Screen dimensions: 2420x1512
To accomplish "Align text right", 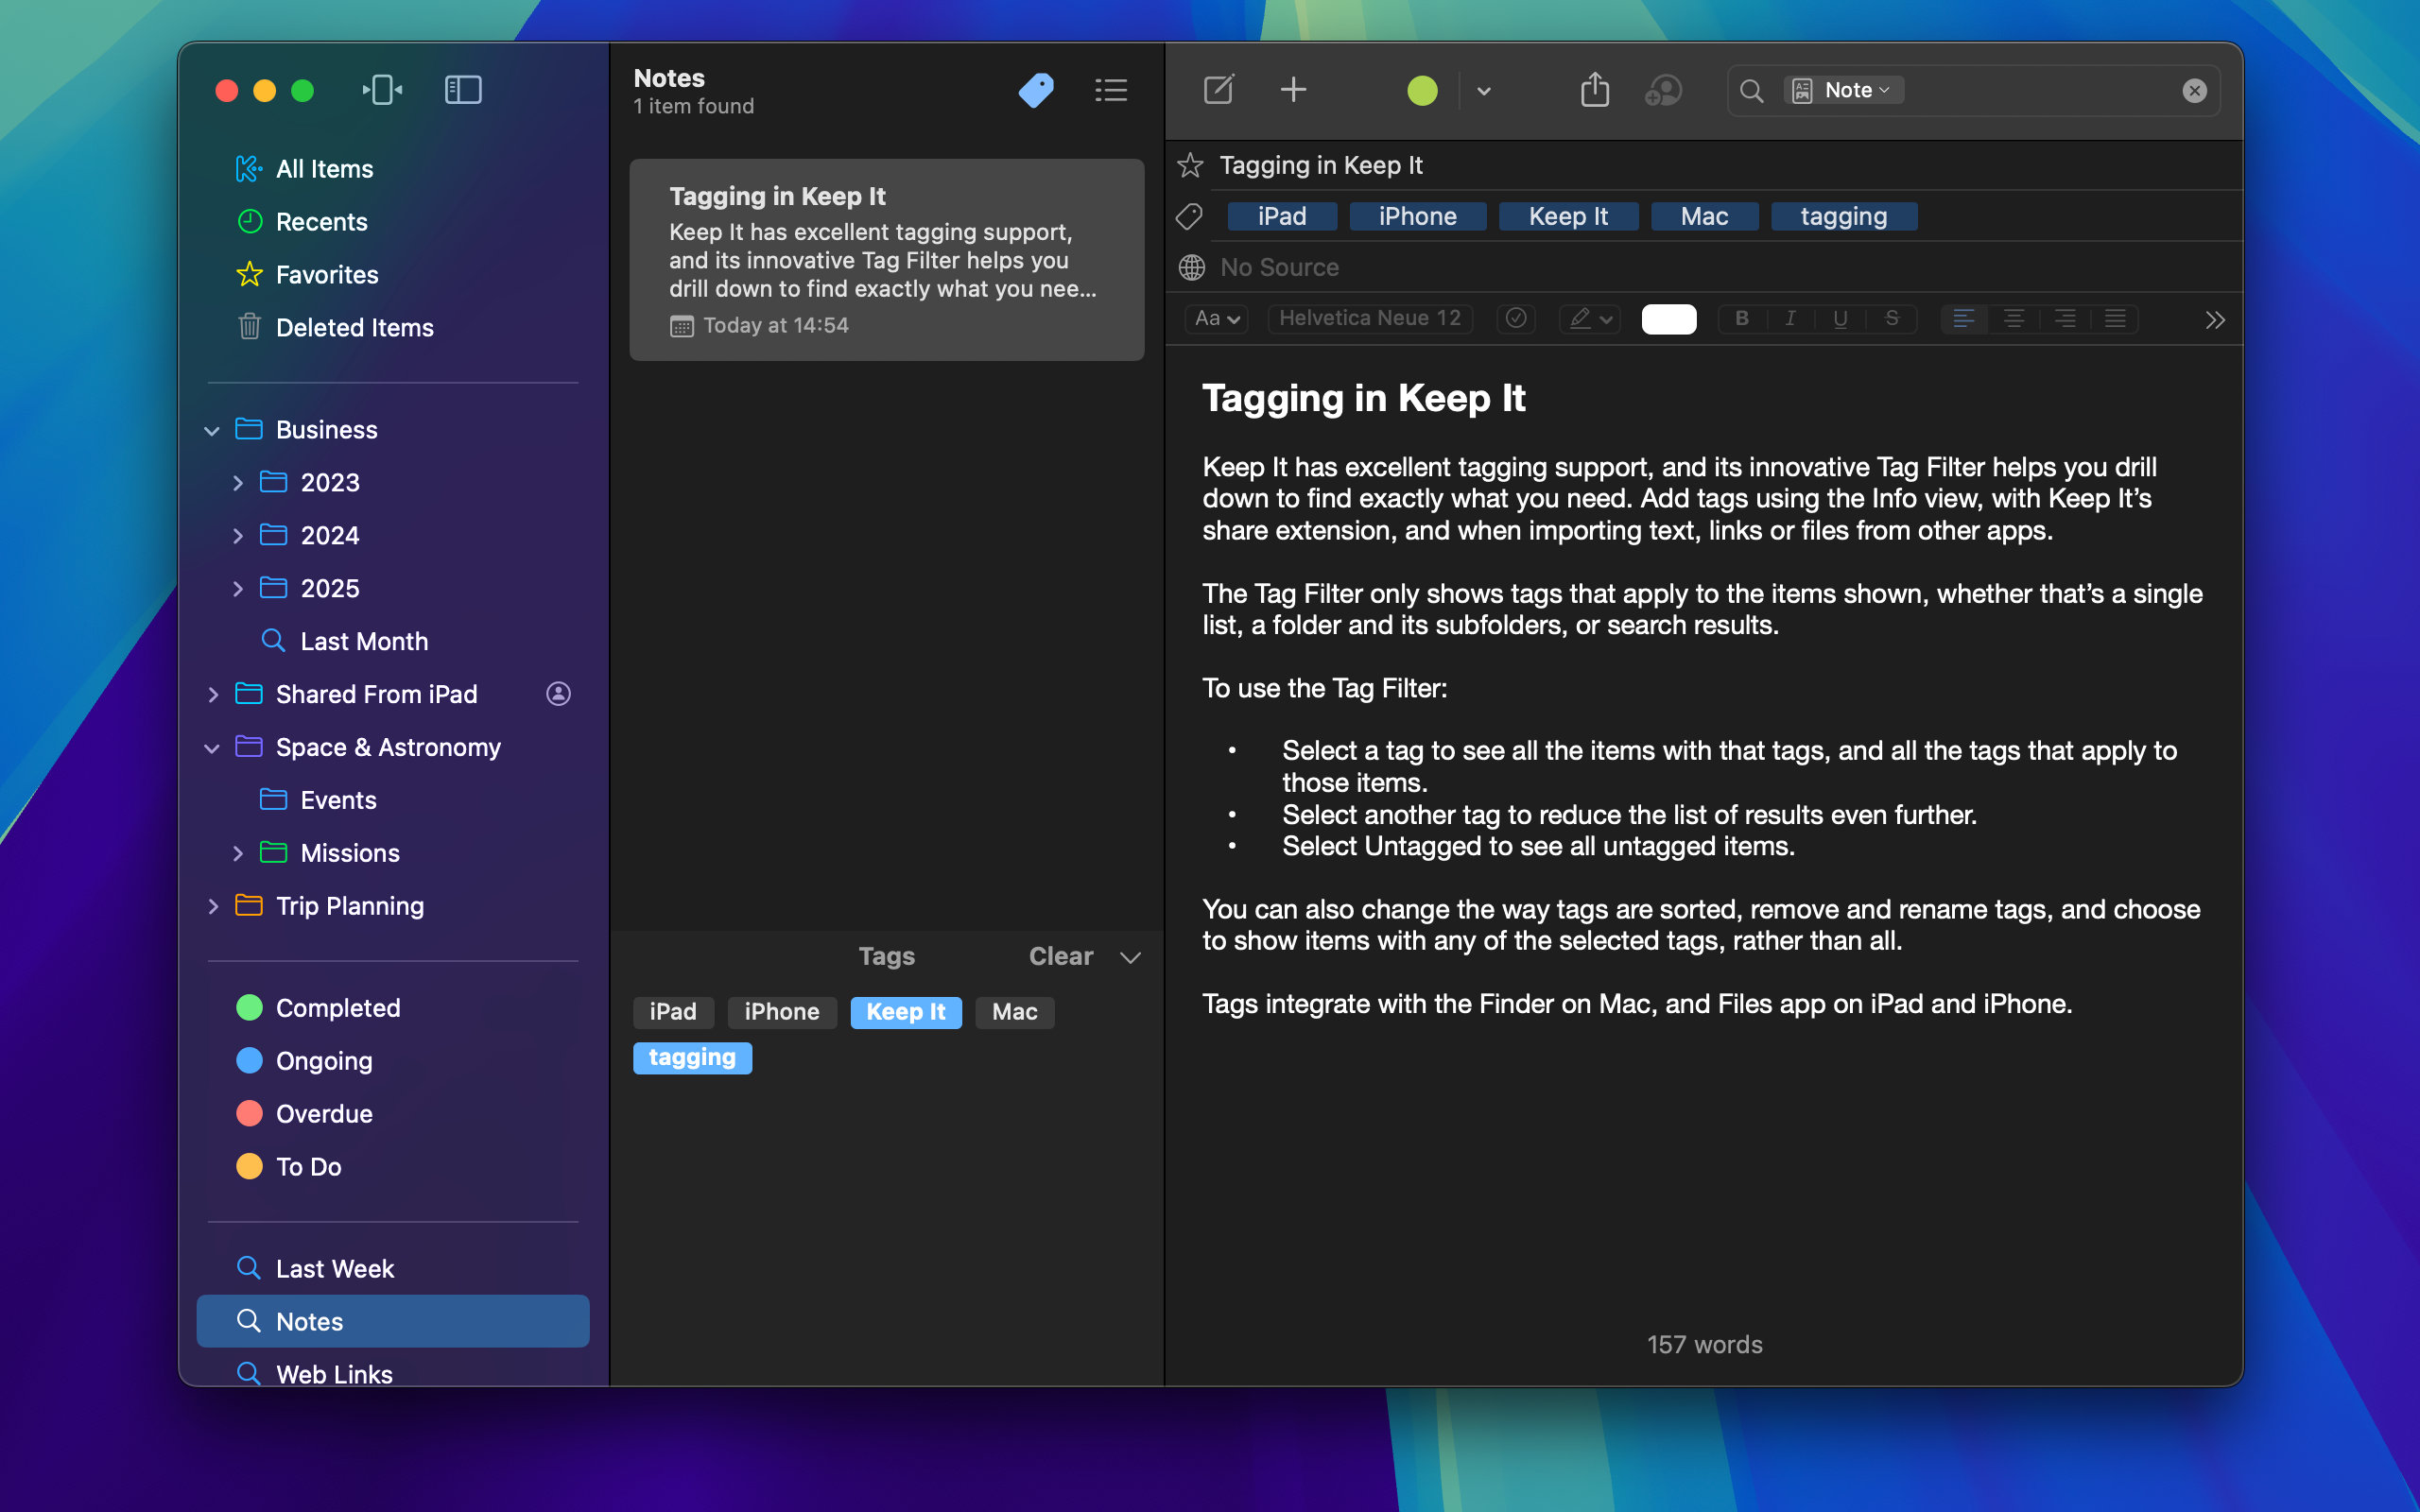I will point(2065,318).
